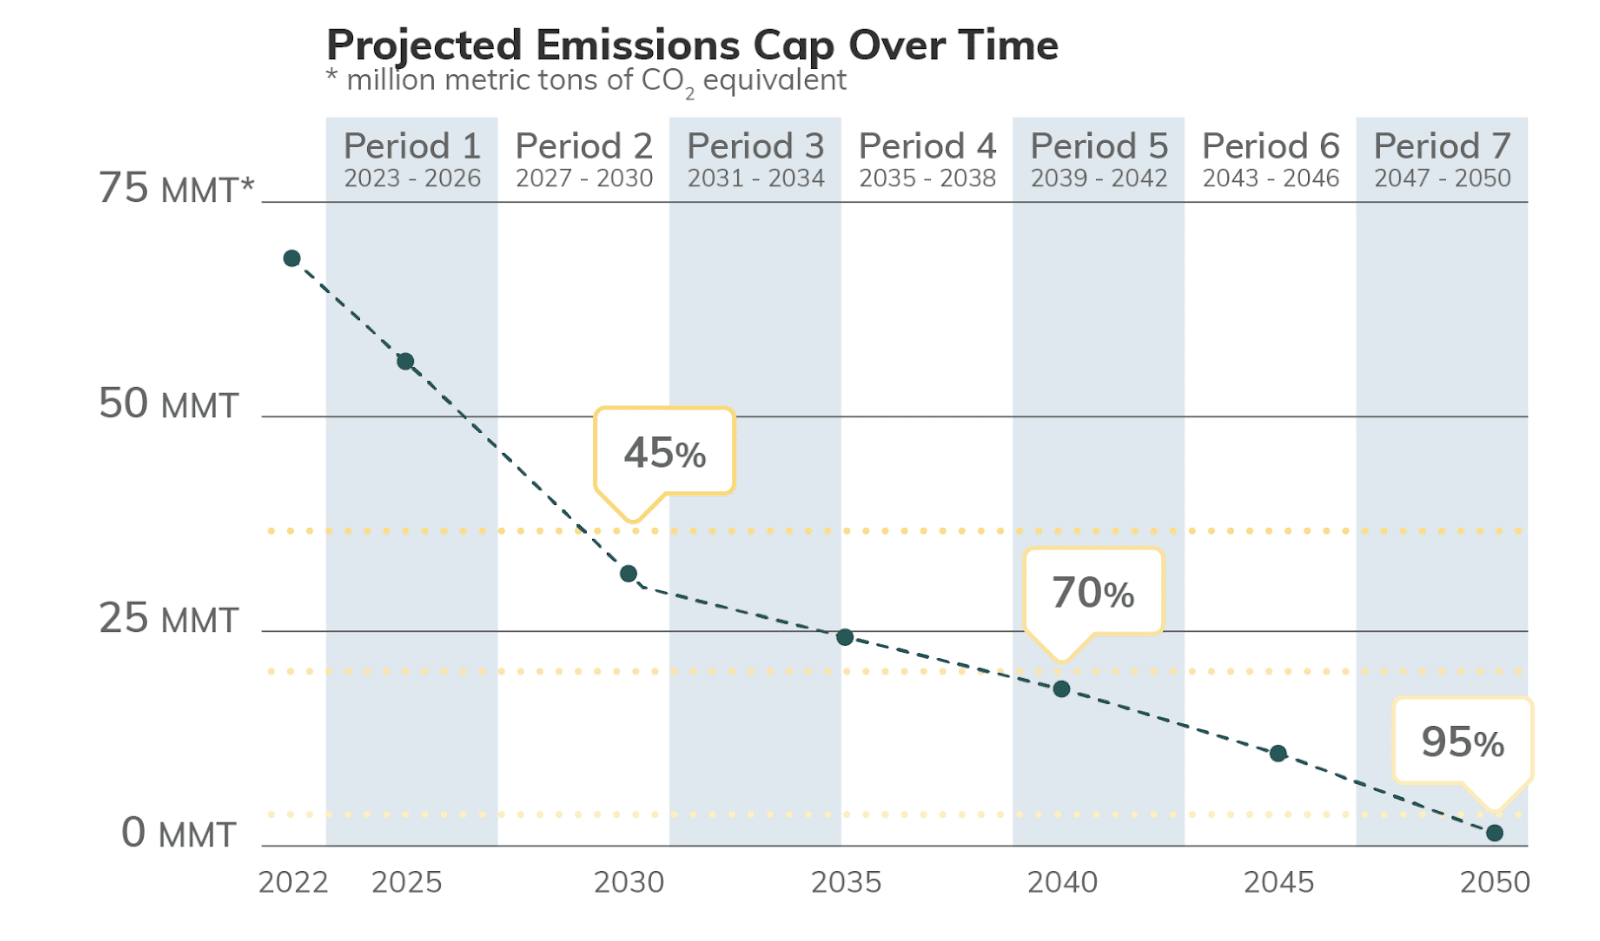Click the 2045 data point marker
The width and height of the screenshot is (1600, 941).
tap(1278, 753)
